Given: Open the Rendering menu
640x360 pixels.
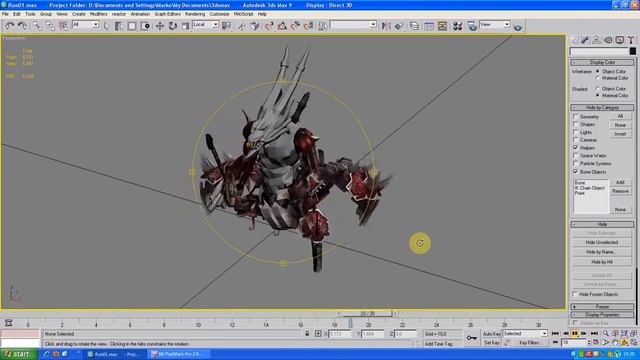Looking at the screenshot, I should click(x=195, y=14).
